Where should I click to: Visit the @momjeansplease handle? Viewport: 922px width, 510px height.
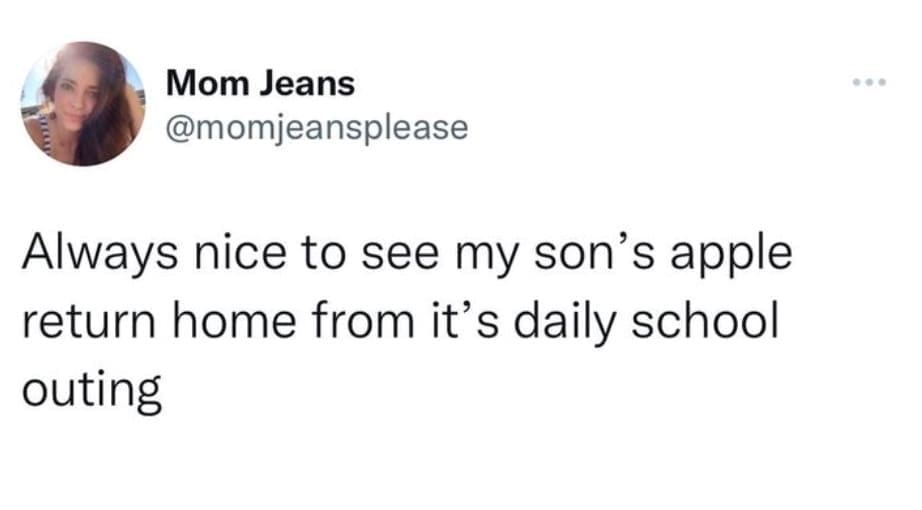[x=317, y=129]
